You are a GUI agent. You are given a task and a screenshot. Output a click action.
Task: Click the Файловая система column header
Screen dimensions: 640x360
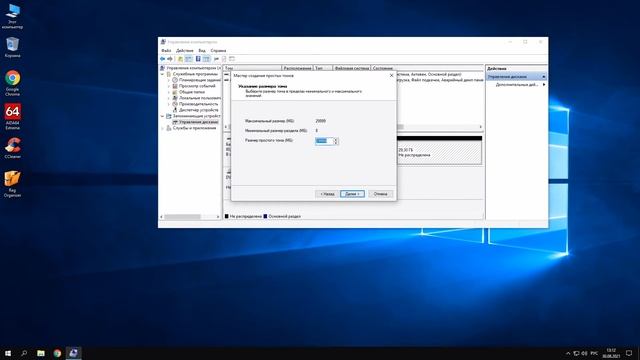click(351, 68)
